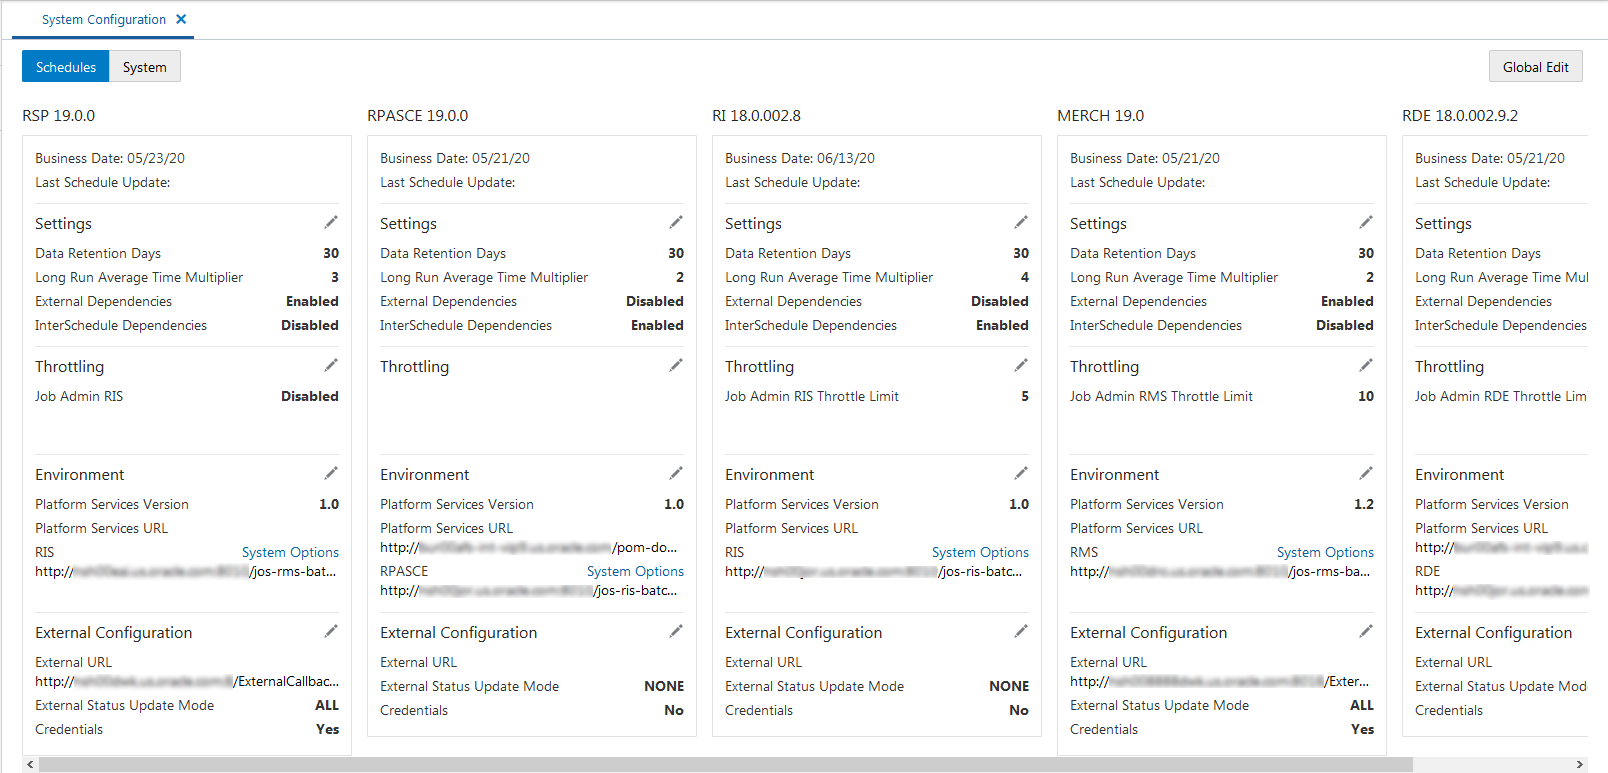Click RI Long Run Average Time Multiplier 4
The width and height of the screenshot is (1608, 773).
click(1025, 277)
